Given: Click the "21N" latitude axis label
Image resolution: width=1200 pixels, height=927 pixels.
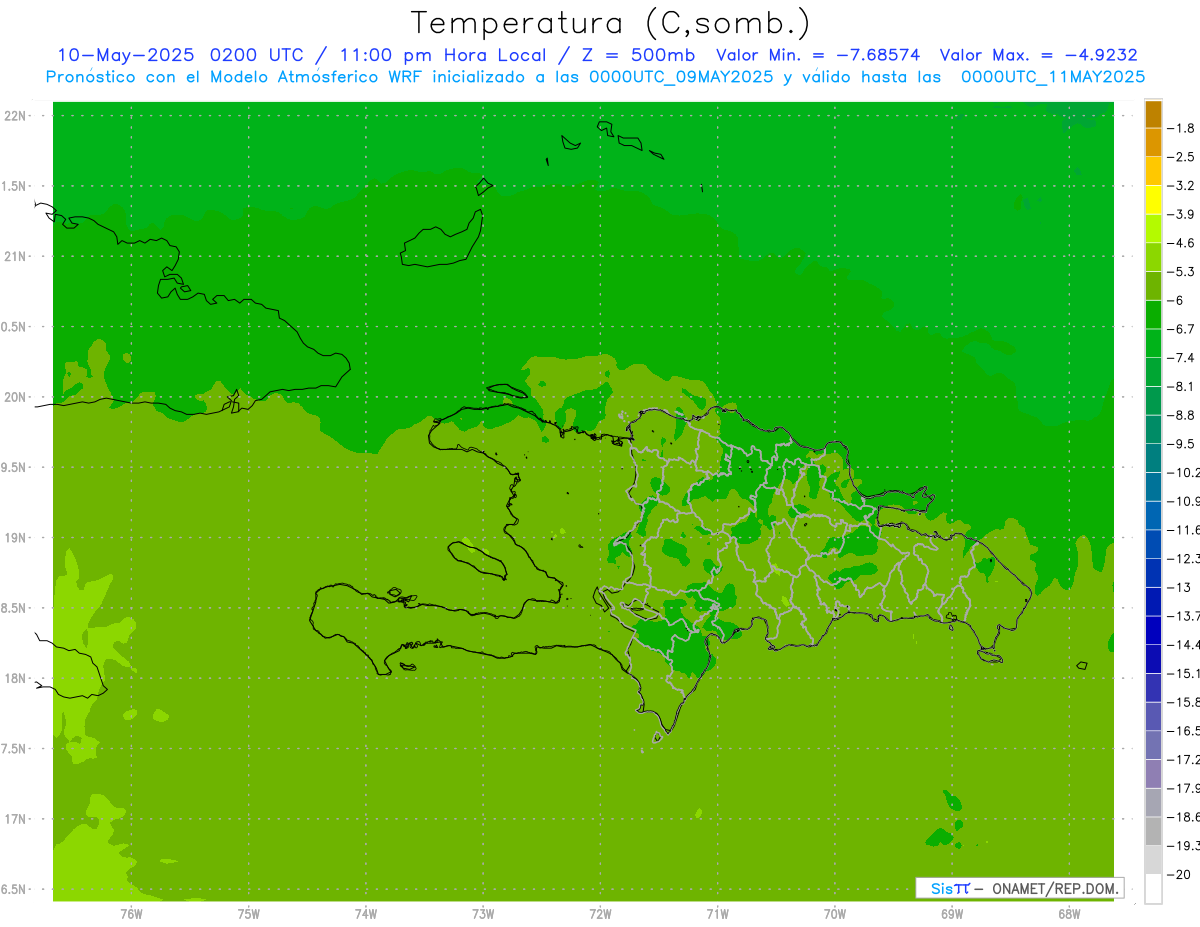Looking at the screenshot, I should 16,256.
